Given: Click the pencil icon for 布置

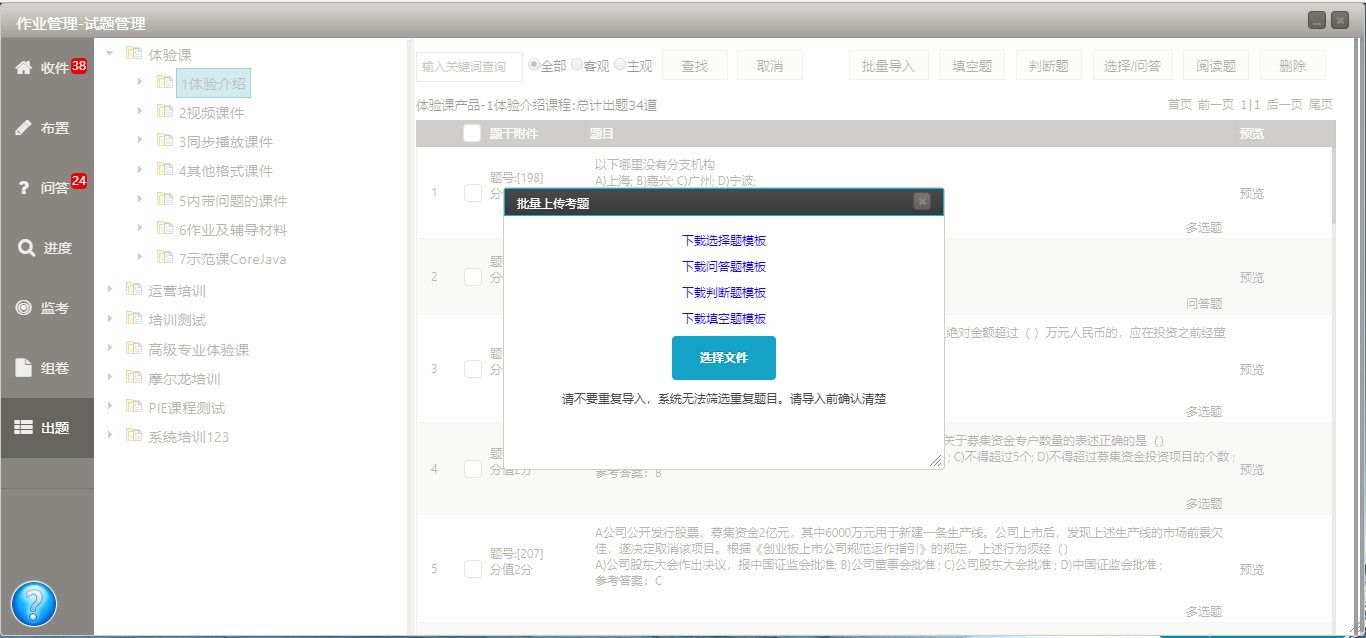Looking at the screenshot, I should click(x=23, y=128).
